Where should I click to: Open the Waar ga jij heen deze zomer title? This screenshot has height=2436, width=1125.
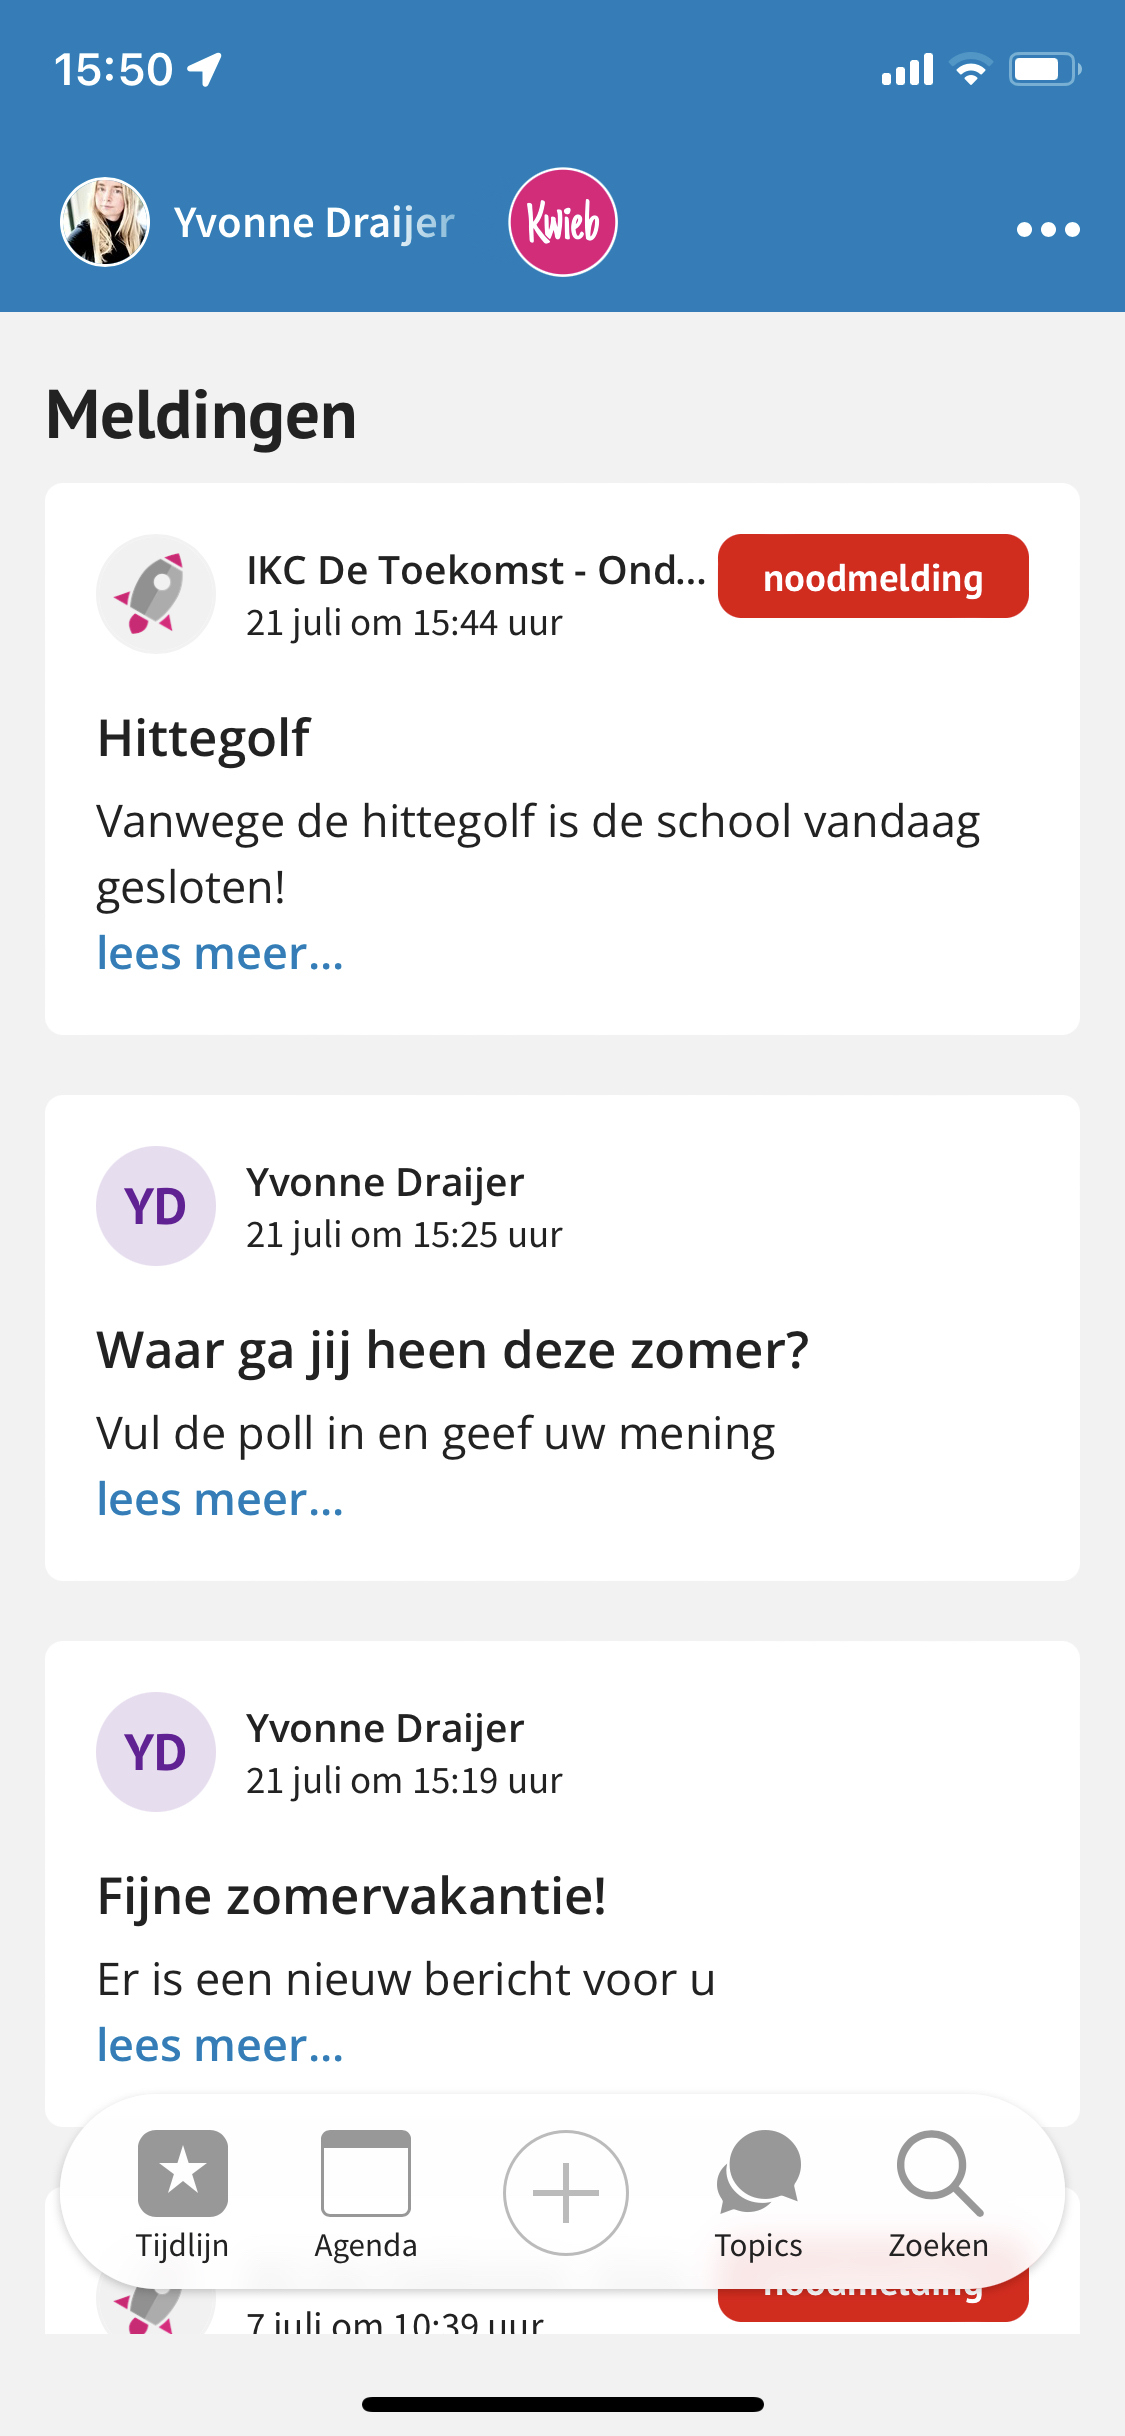(x=452, y=1350)
